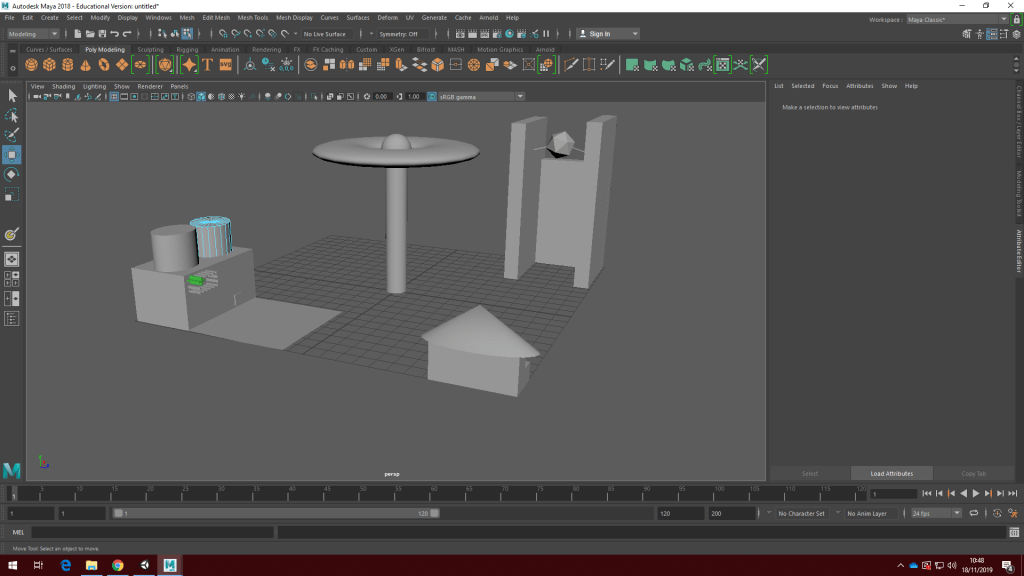Select the polygon Type text tool
Image resolution: width=1024 pixels, height=576 pixels.
[x=208, y=65]
